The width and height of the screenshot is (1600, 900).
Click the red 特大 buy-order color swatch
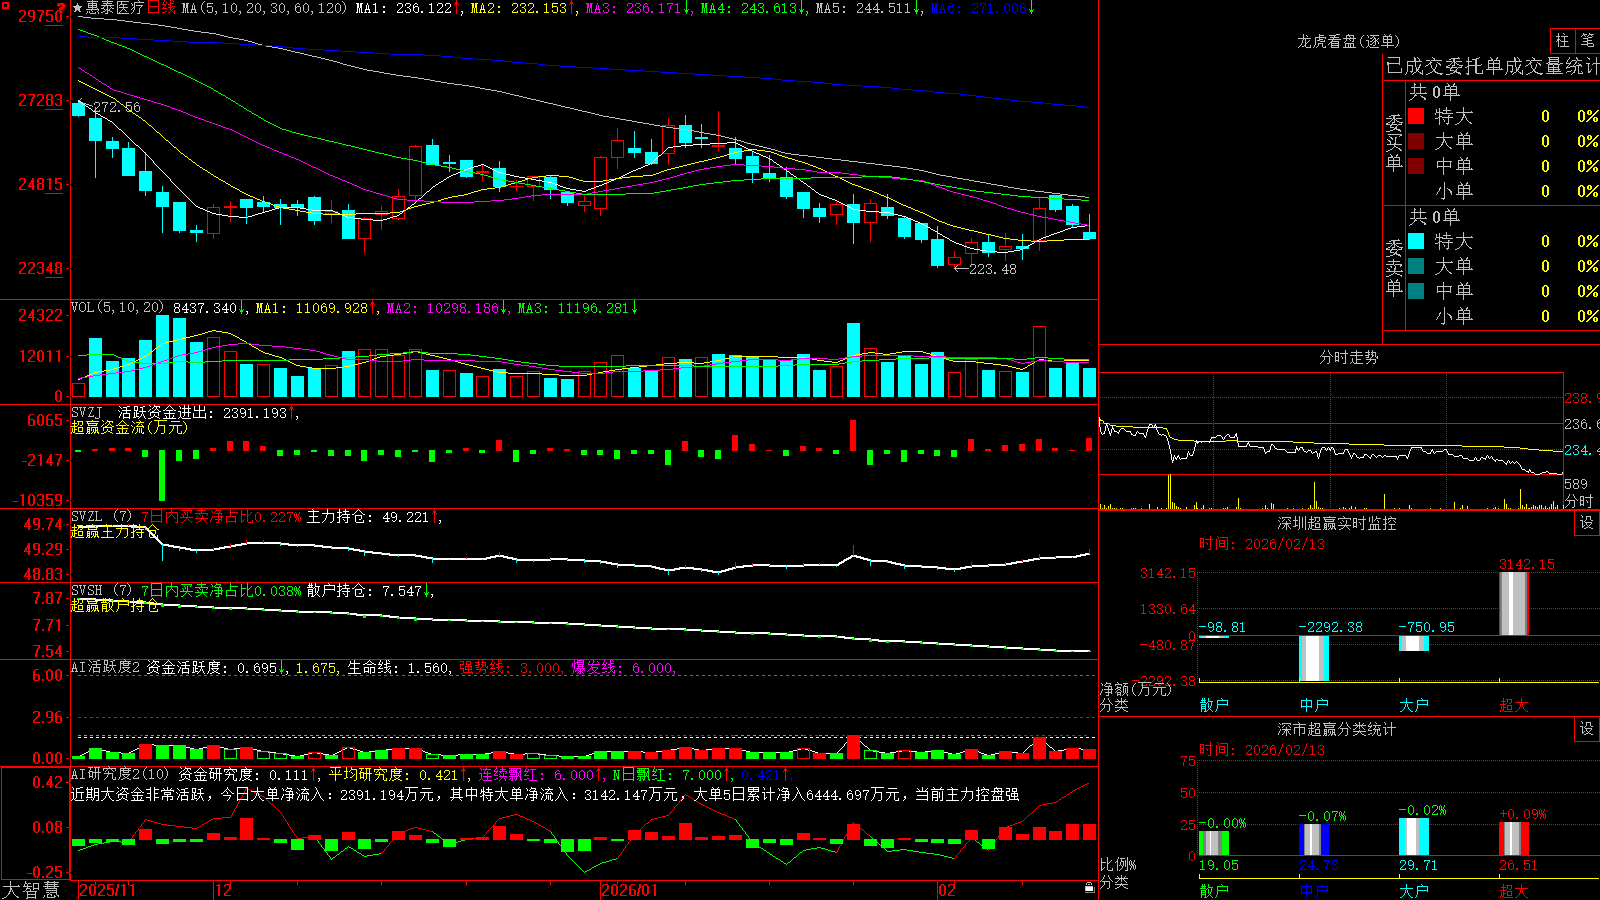pos(1416,116)
